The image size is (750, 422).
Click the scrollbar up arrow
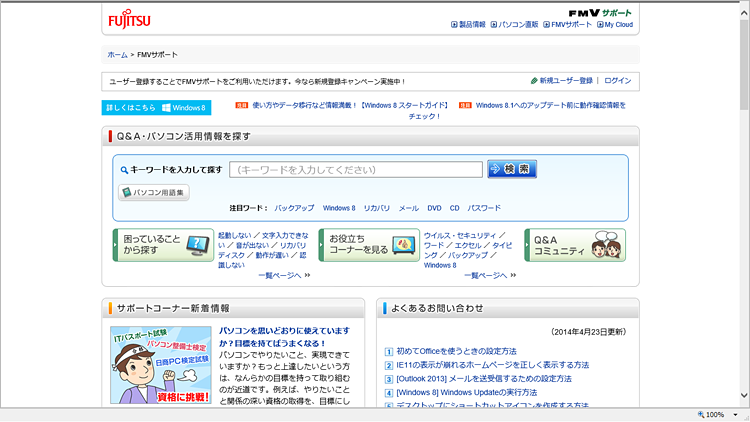click(744, 13)
